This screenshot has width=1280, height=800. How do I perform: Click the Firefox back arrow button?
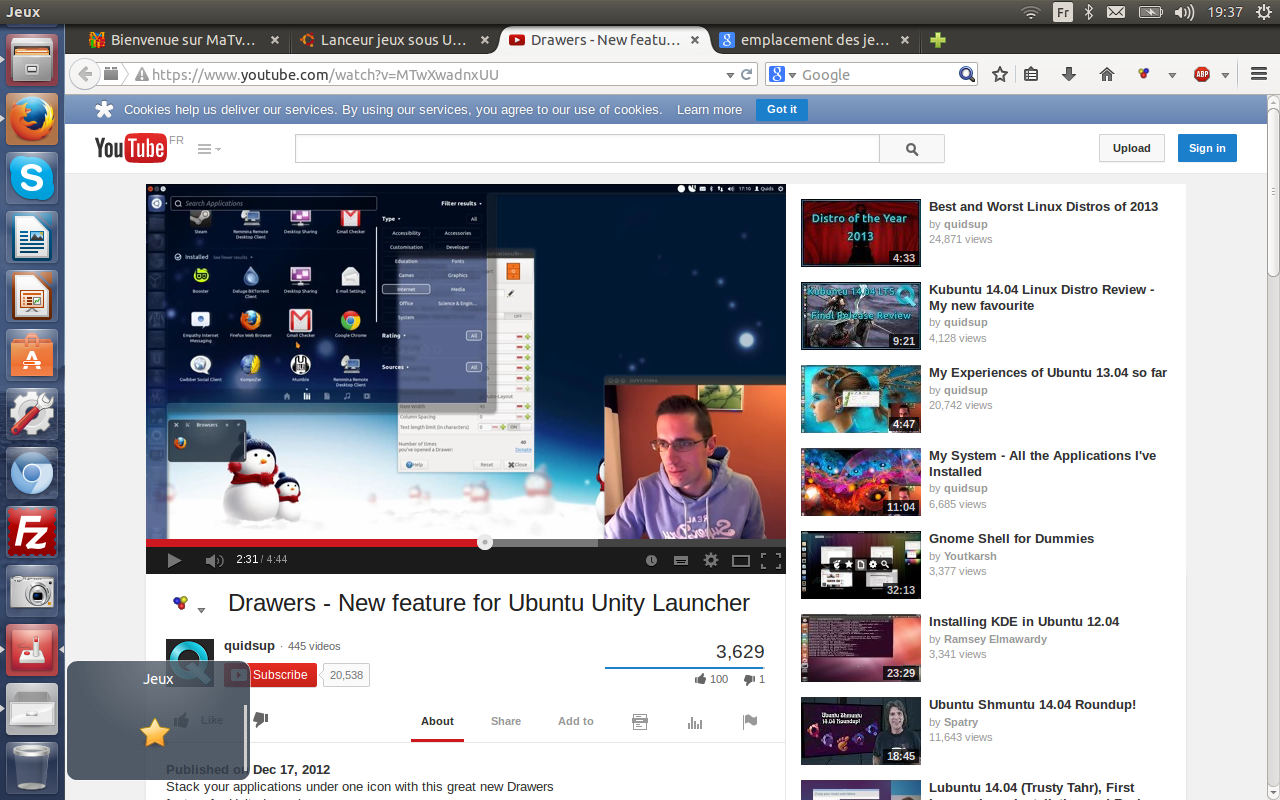coord(85,74)
